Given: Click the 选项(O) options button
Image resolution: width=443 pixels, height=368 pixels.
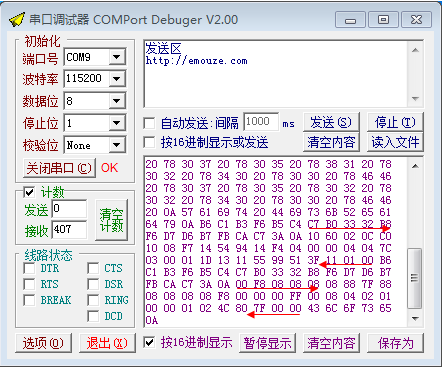Looking at the screenshot, I should click(x=43, y=343).
